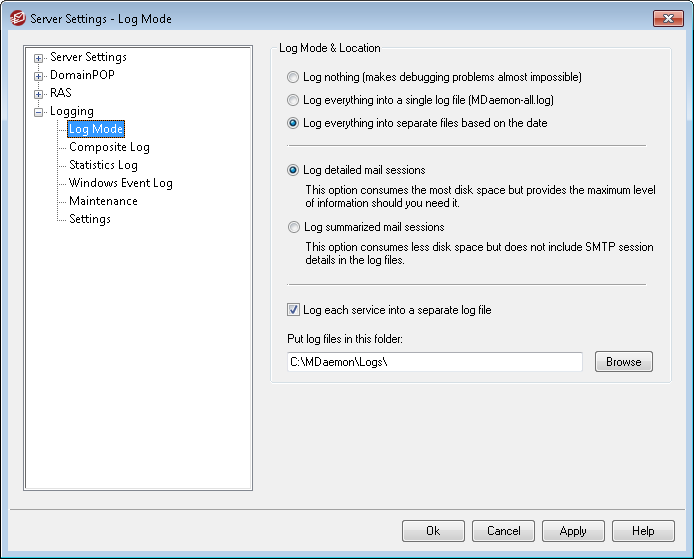This screenshot has width=694, height=559.
Task: Select Log summarized mail sessions option
Action: click(x=293, y=227)
